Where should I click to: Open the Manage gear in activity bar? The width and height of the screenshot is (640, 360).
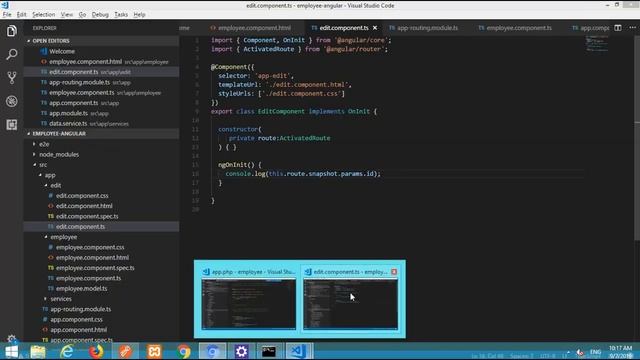[11, 338]
